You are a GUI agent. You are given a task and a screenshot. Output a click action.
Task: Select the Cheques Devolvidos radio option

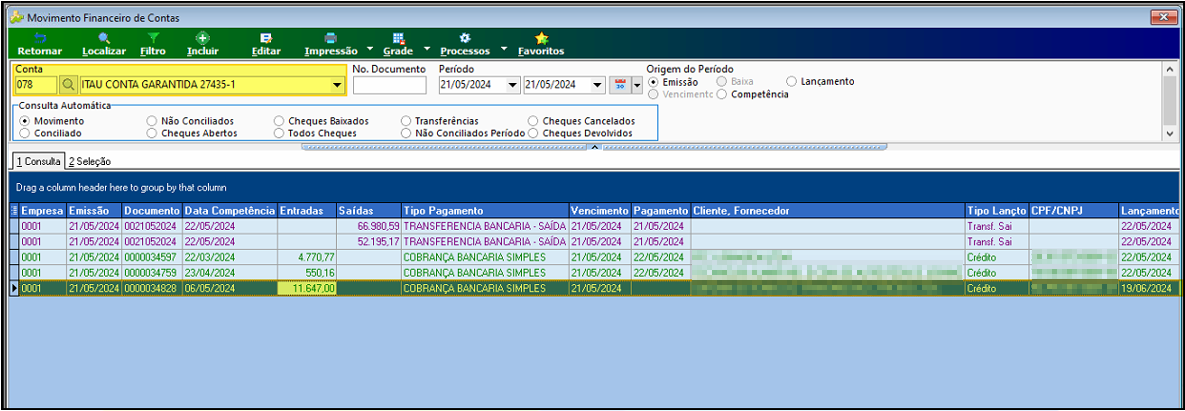533,133
